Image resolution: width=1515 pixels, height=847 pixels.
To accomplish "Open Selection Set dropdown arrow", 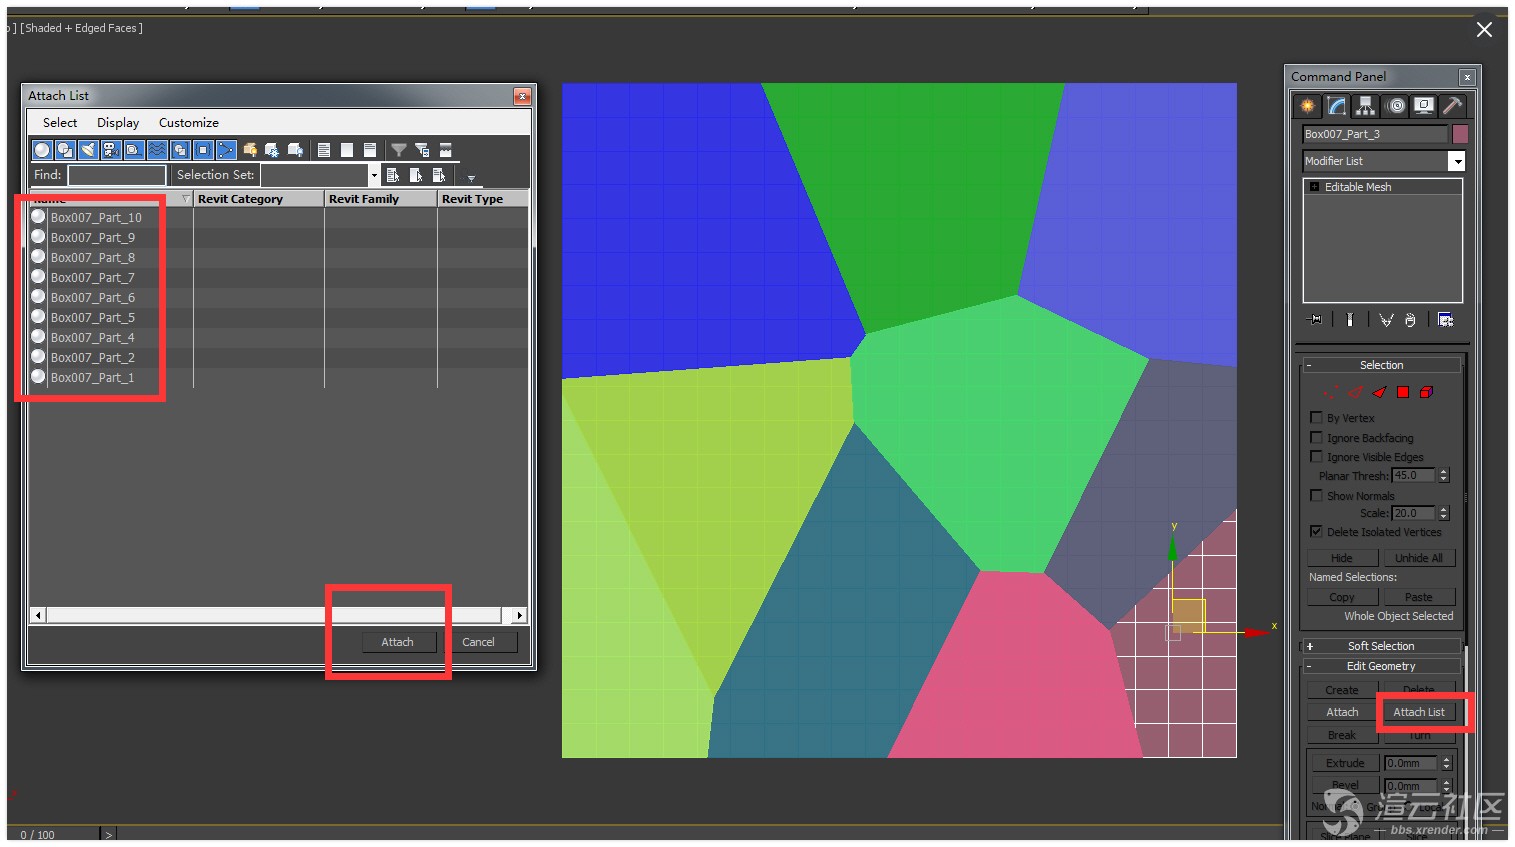I will coord(374,175).
